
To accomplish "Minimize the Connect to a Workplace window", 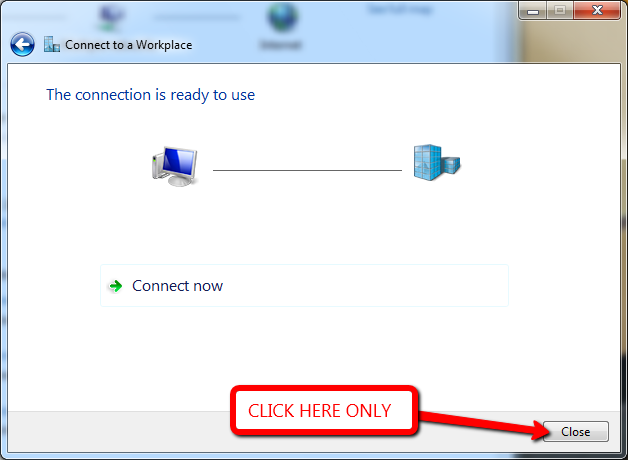I will (532, 10).
